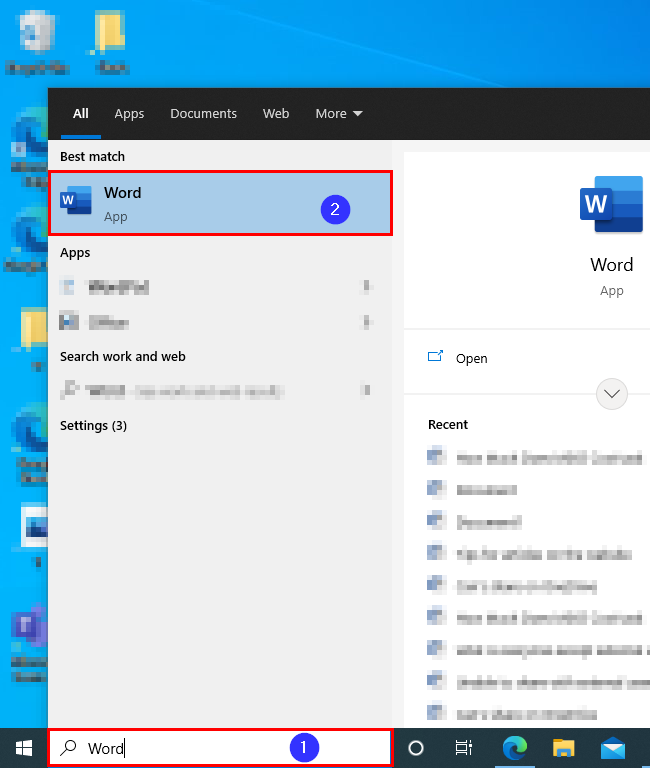Click the Cortana circle icon in the taskbar
650x768 pixels.
[415, 748]
